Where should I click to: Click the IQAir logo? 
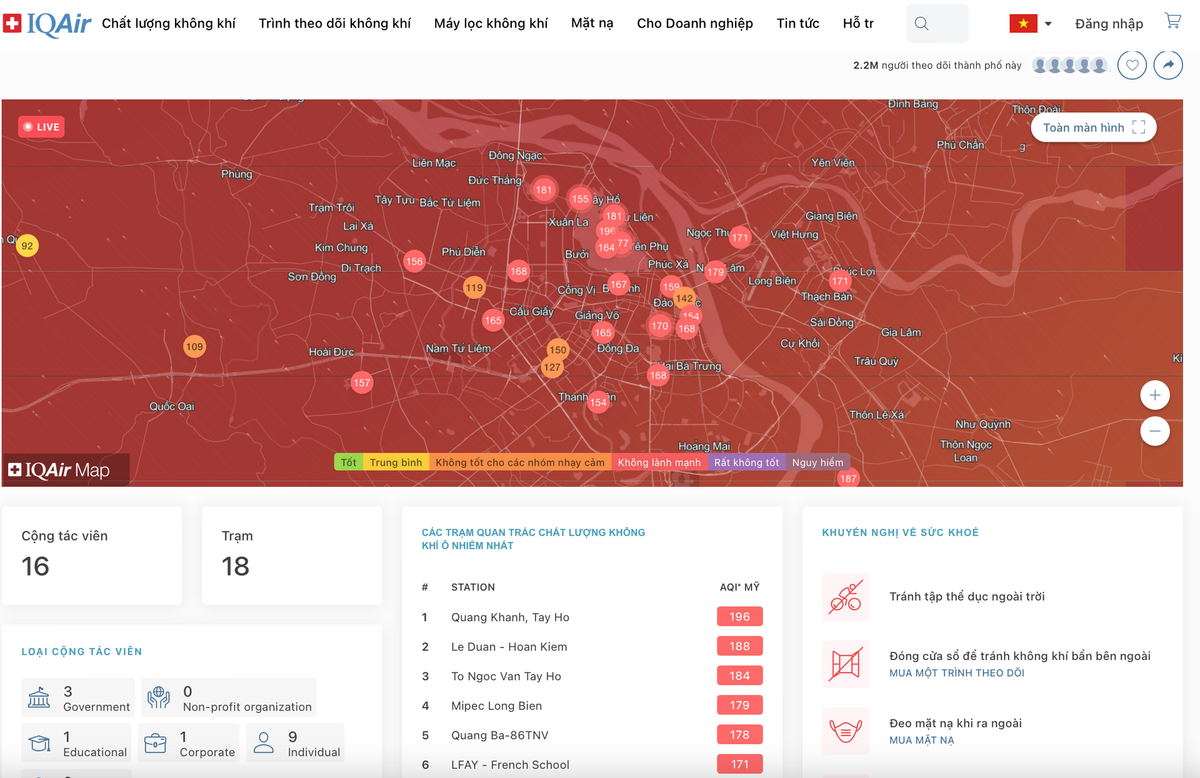click(x=48, y=22)
